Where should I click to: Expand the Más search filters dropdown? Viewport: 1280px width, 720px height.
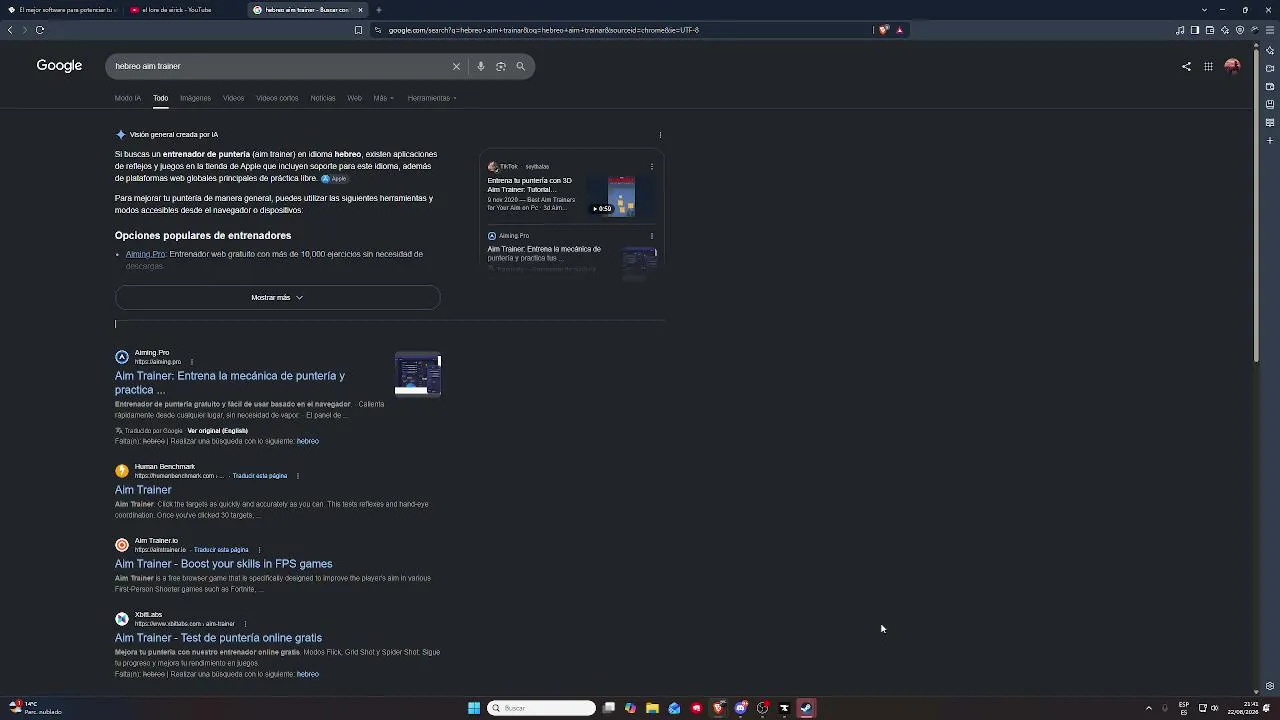tap(384, 98)
